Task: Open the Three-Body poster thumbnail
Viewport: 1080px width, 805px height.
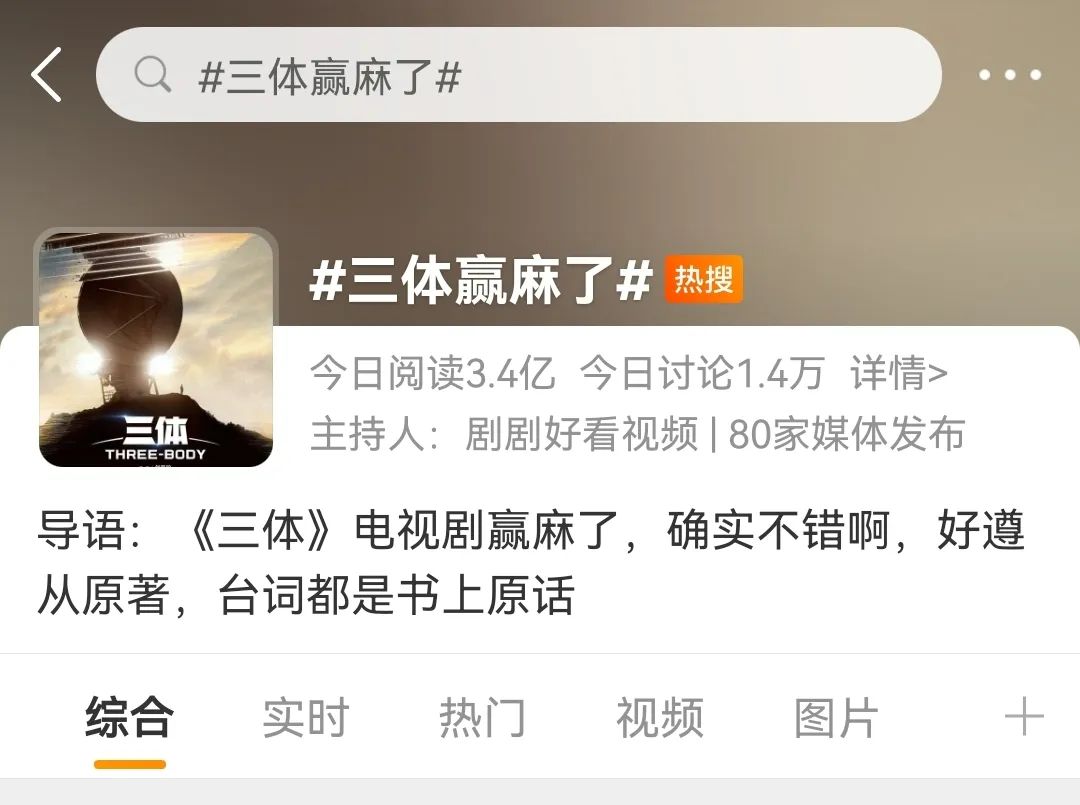Action: (156, 349)
